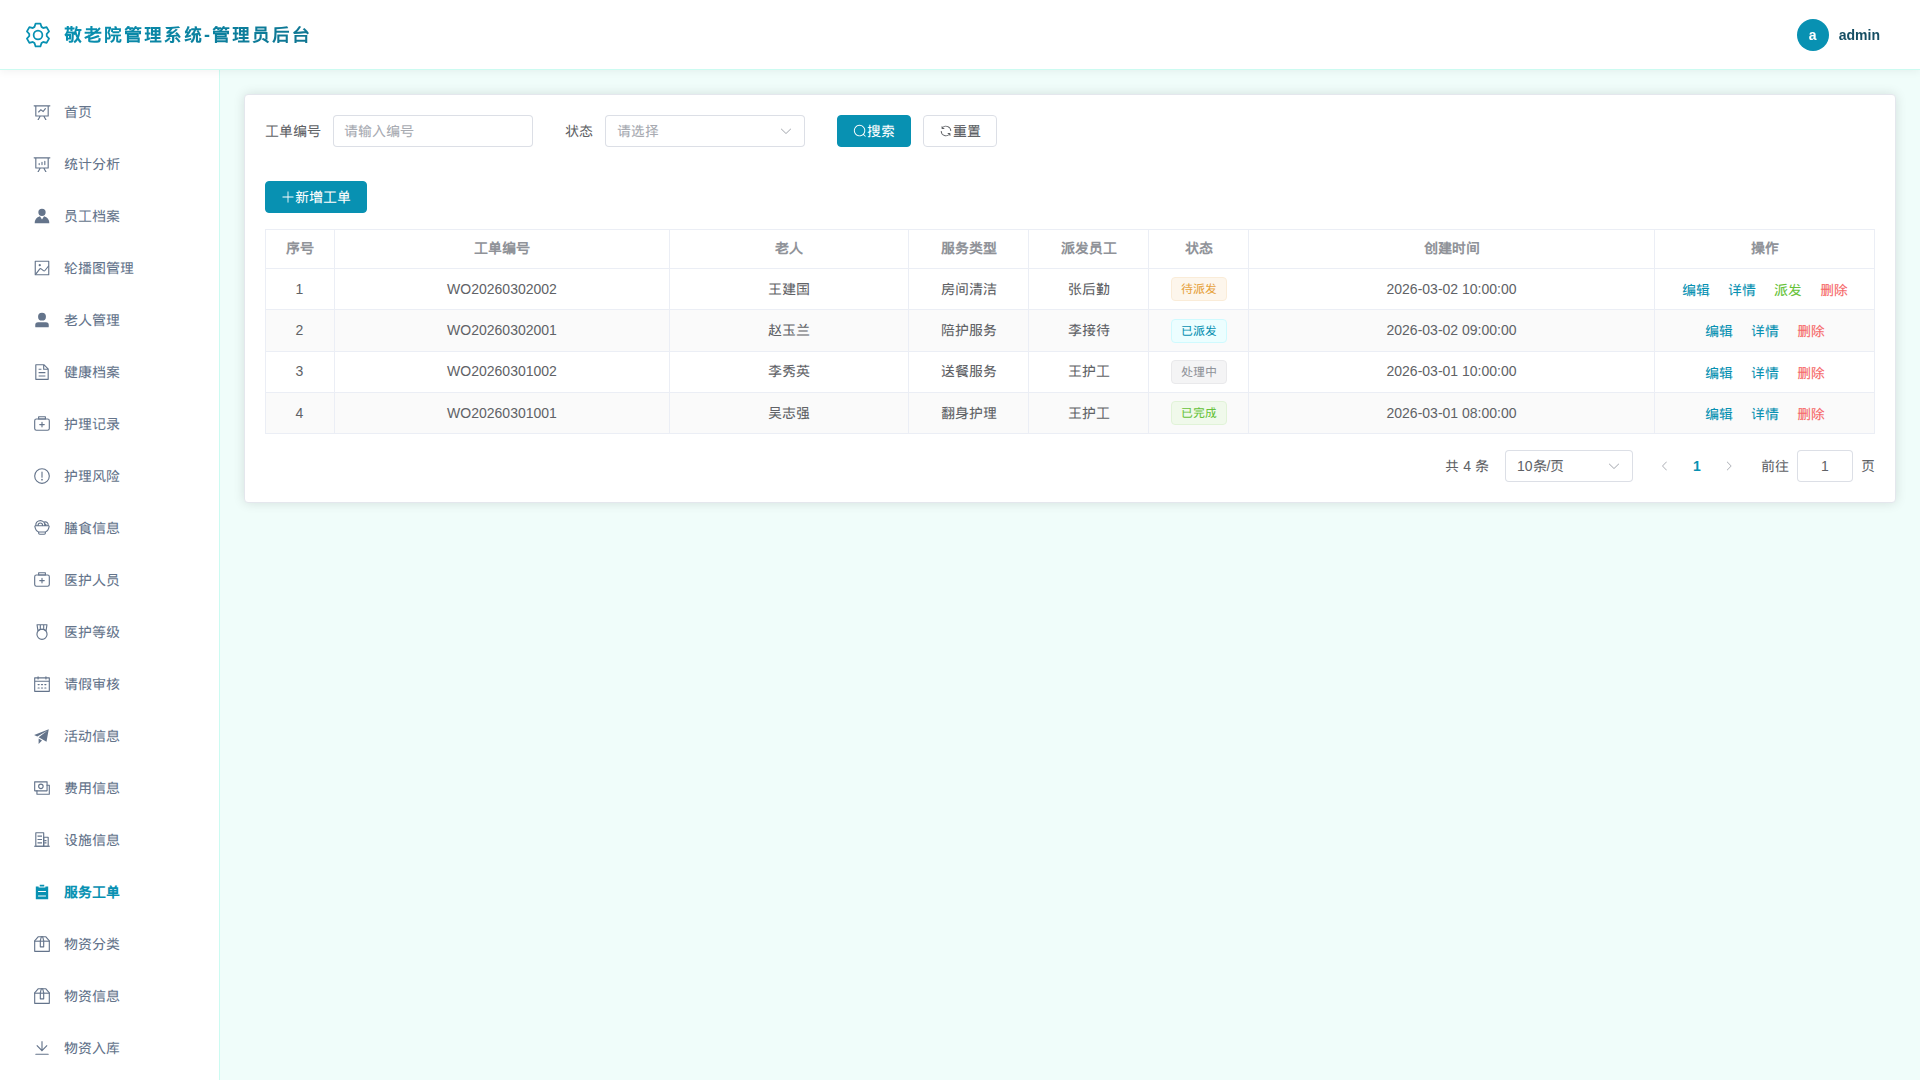The width and height of the screenshot is (1920, 1080).
Task: Click the 员工档案 person icon
Action: pos(42,216)
